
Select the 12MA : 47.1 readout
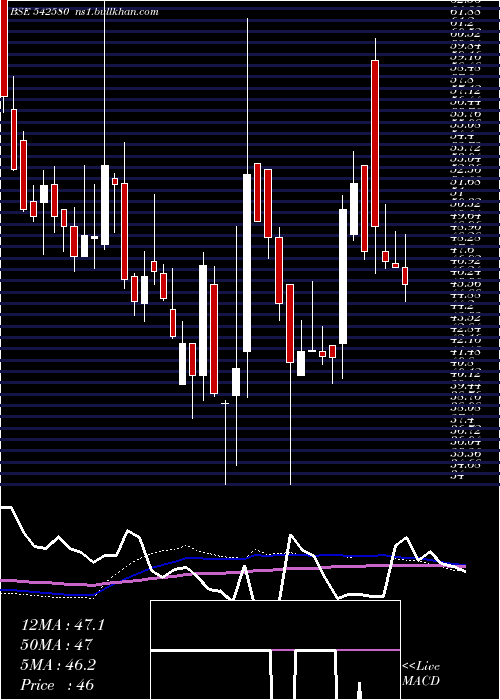tap(62, 625)
